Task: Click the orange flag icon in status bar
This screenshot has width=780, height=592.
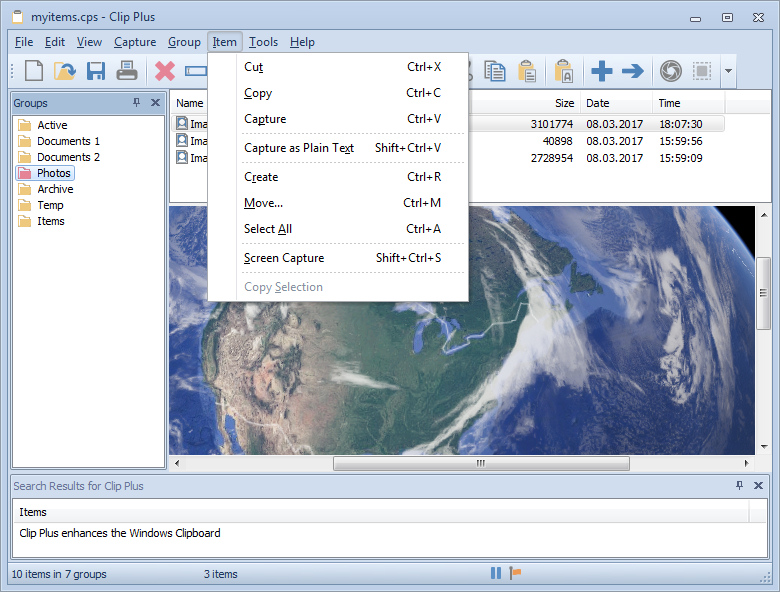Action: 516,573
